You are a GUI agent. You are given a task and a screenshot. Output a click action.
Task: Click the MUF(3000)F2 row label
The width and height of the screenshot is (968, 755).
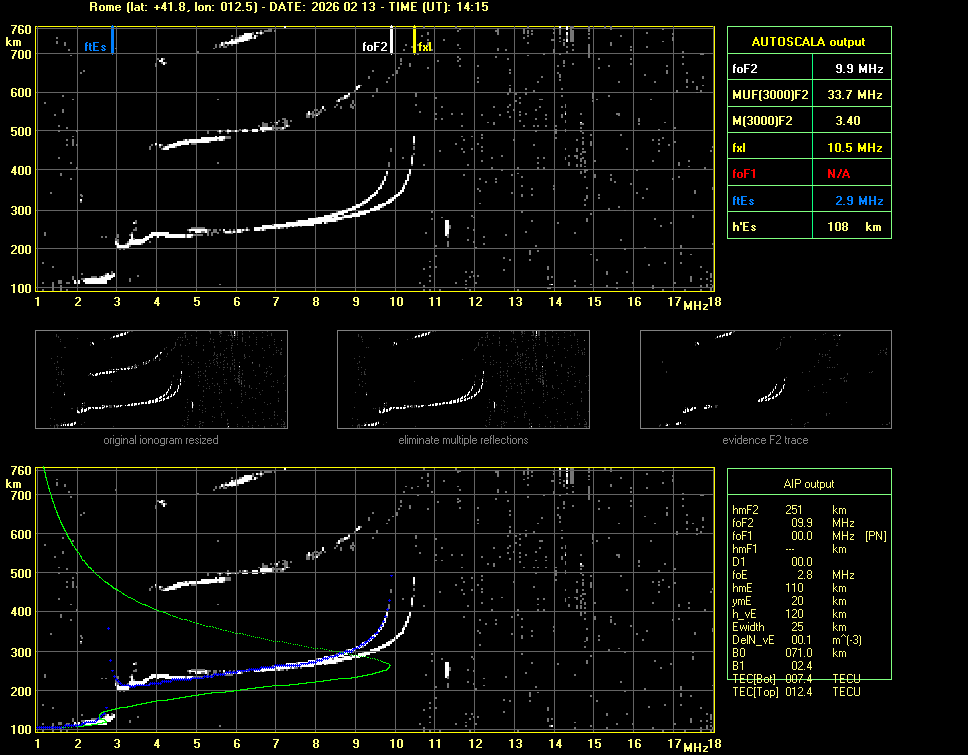pyautogui.click(x=766, y=95)
